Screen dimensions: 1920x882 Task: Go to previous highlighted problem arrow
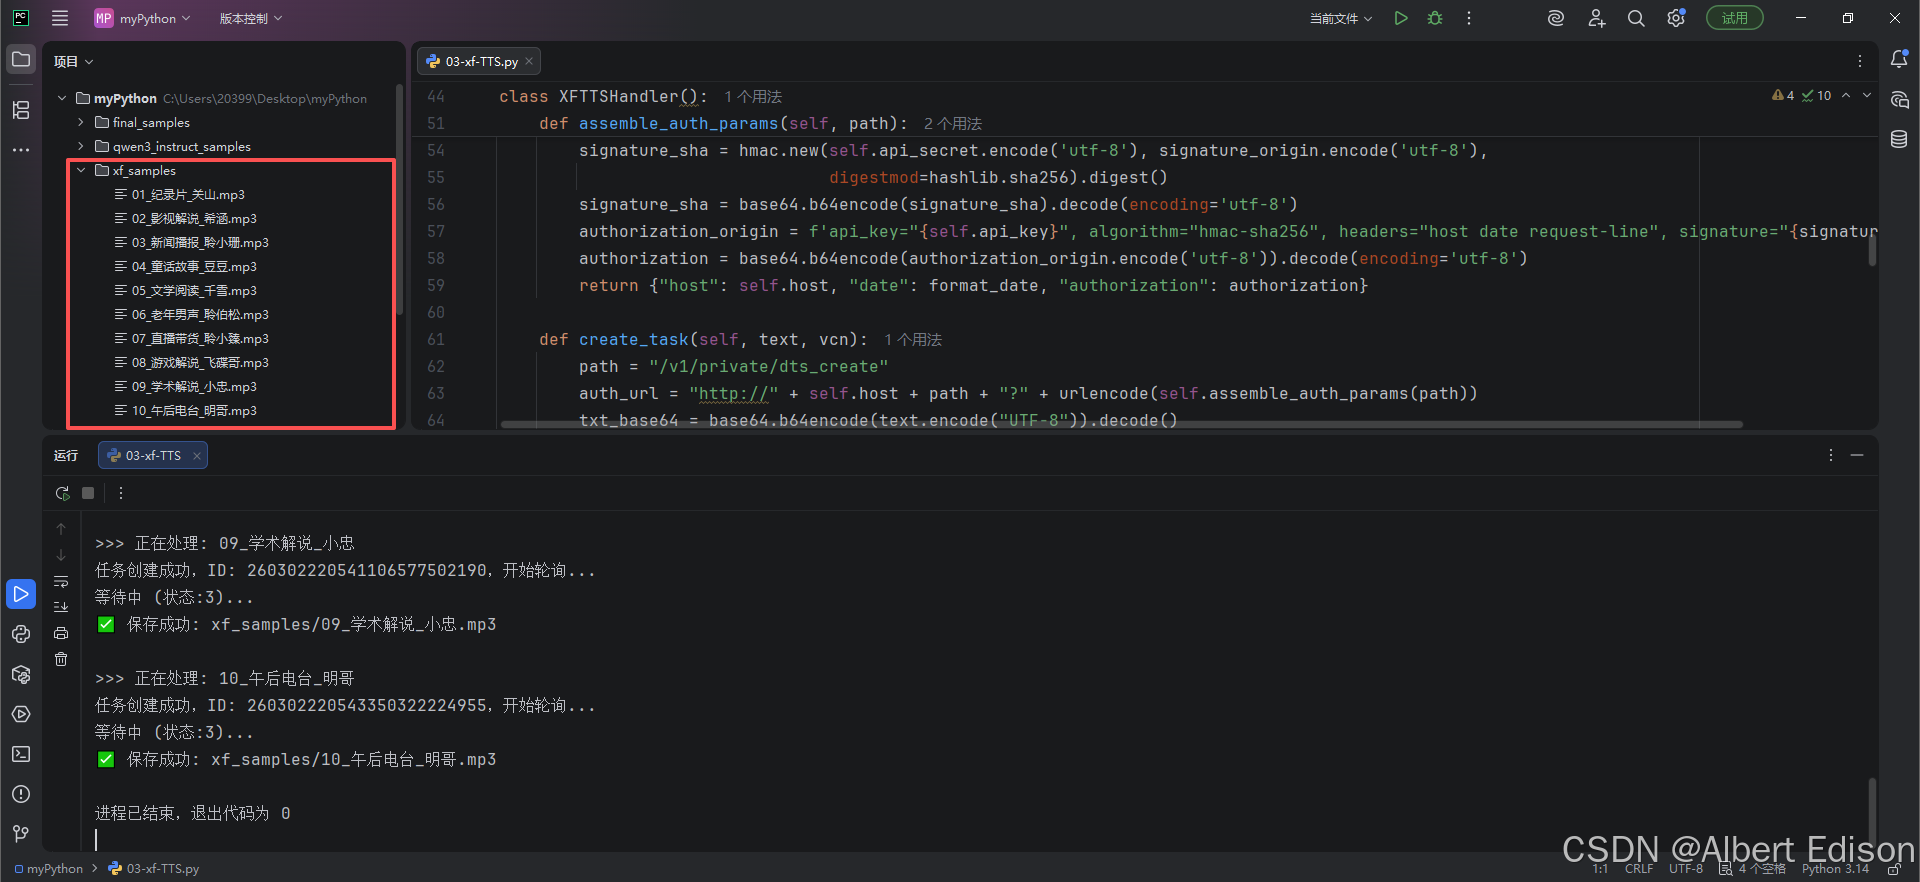point(1846,95)
